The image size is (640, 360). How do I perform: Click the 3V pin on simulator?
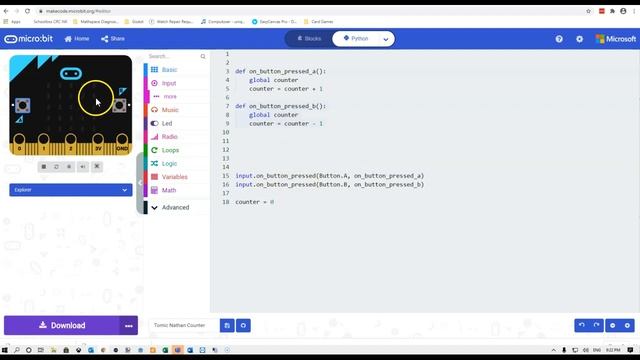(x=98, y=144)
